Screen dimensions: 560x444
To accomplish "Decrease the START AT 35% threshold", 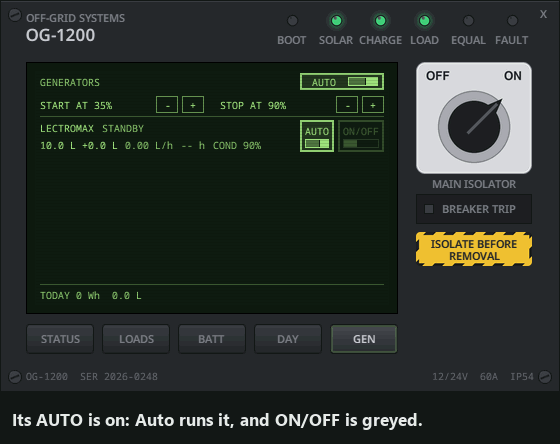I will tap(167, 105).
